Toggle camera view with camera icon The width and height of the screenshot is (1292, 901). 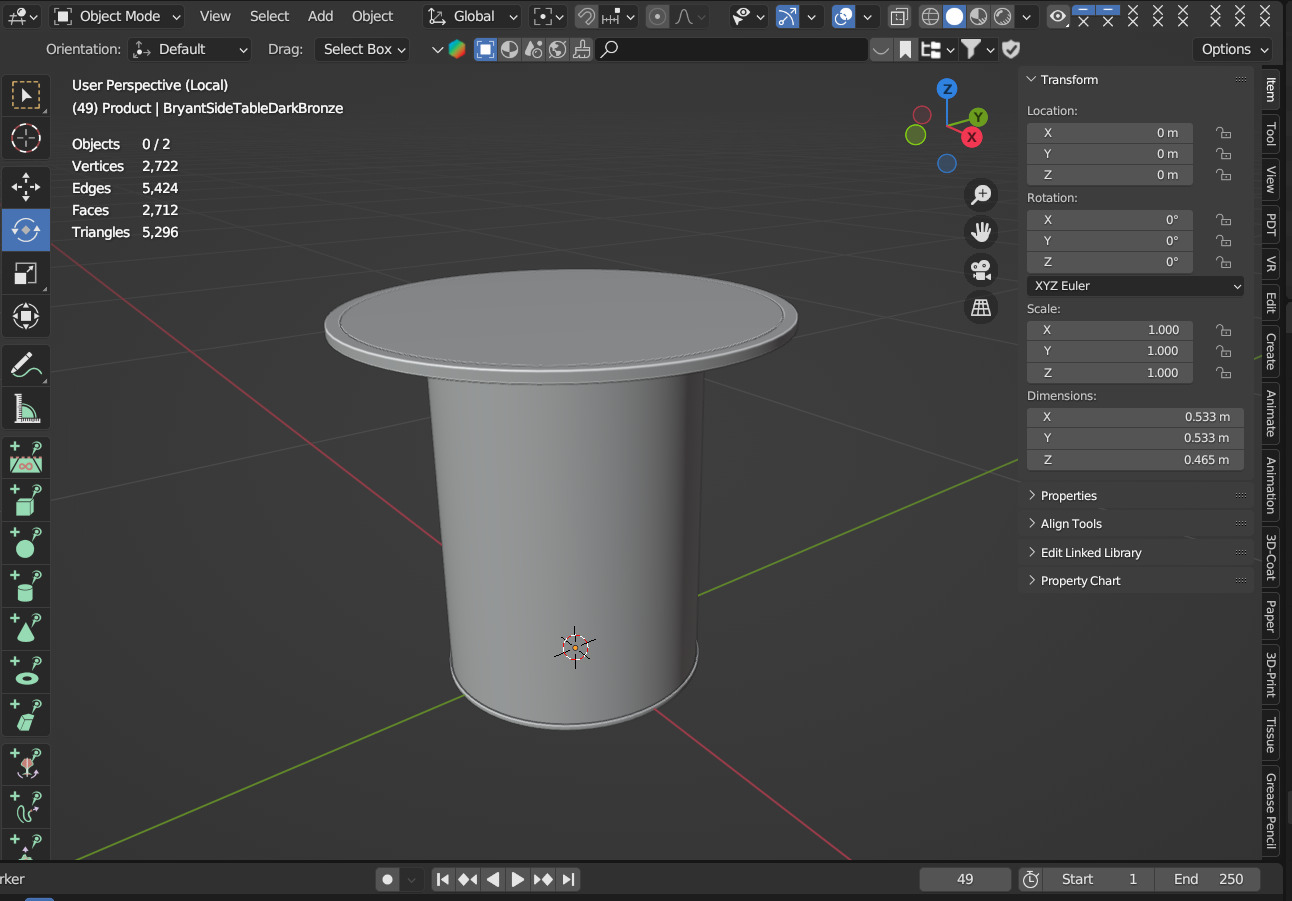(x=981, y=270)
